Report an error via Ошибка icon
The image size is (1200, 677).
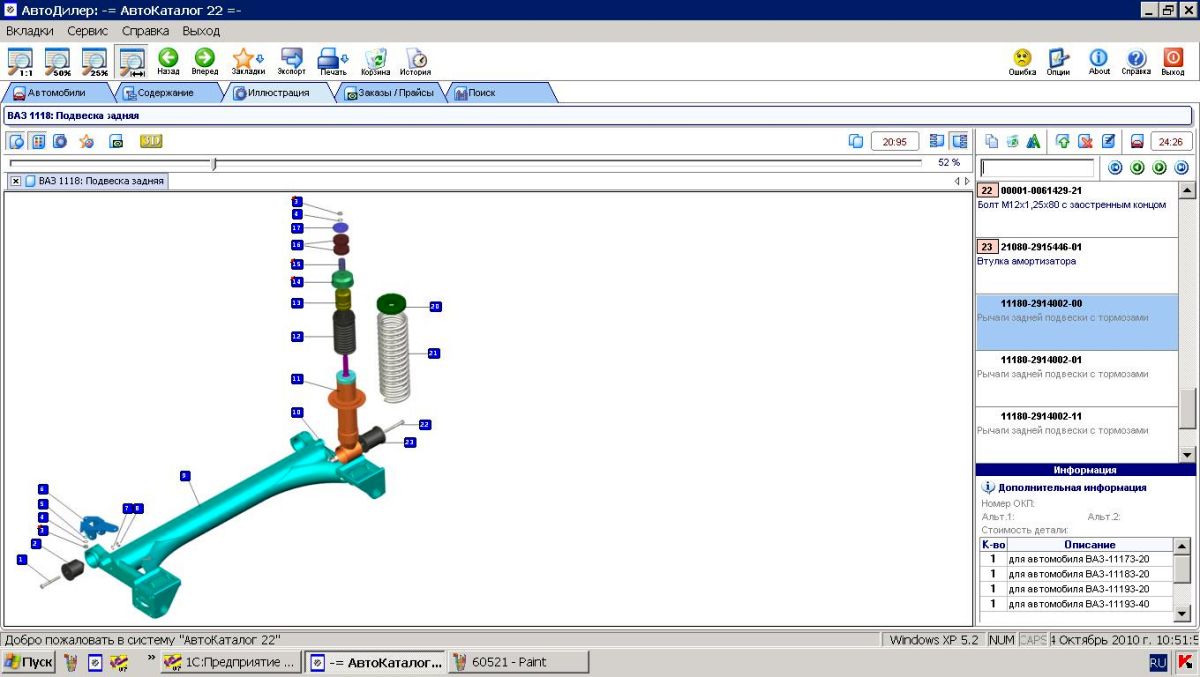point(1022,61)
